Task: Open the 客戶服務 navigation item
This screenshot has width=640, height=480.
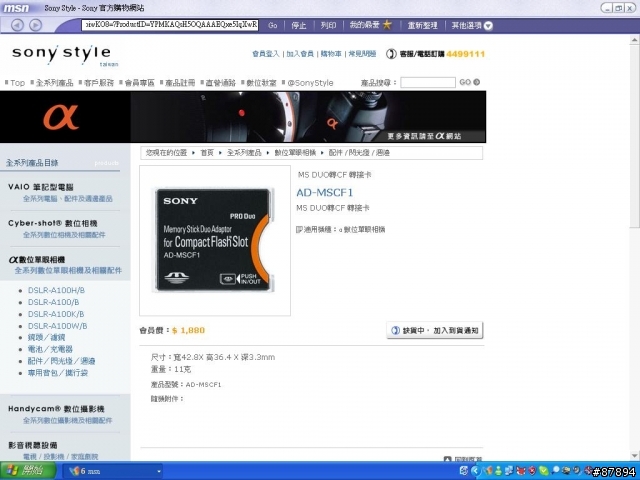Action: click(x=98, y=83)
